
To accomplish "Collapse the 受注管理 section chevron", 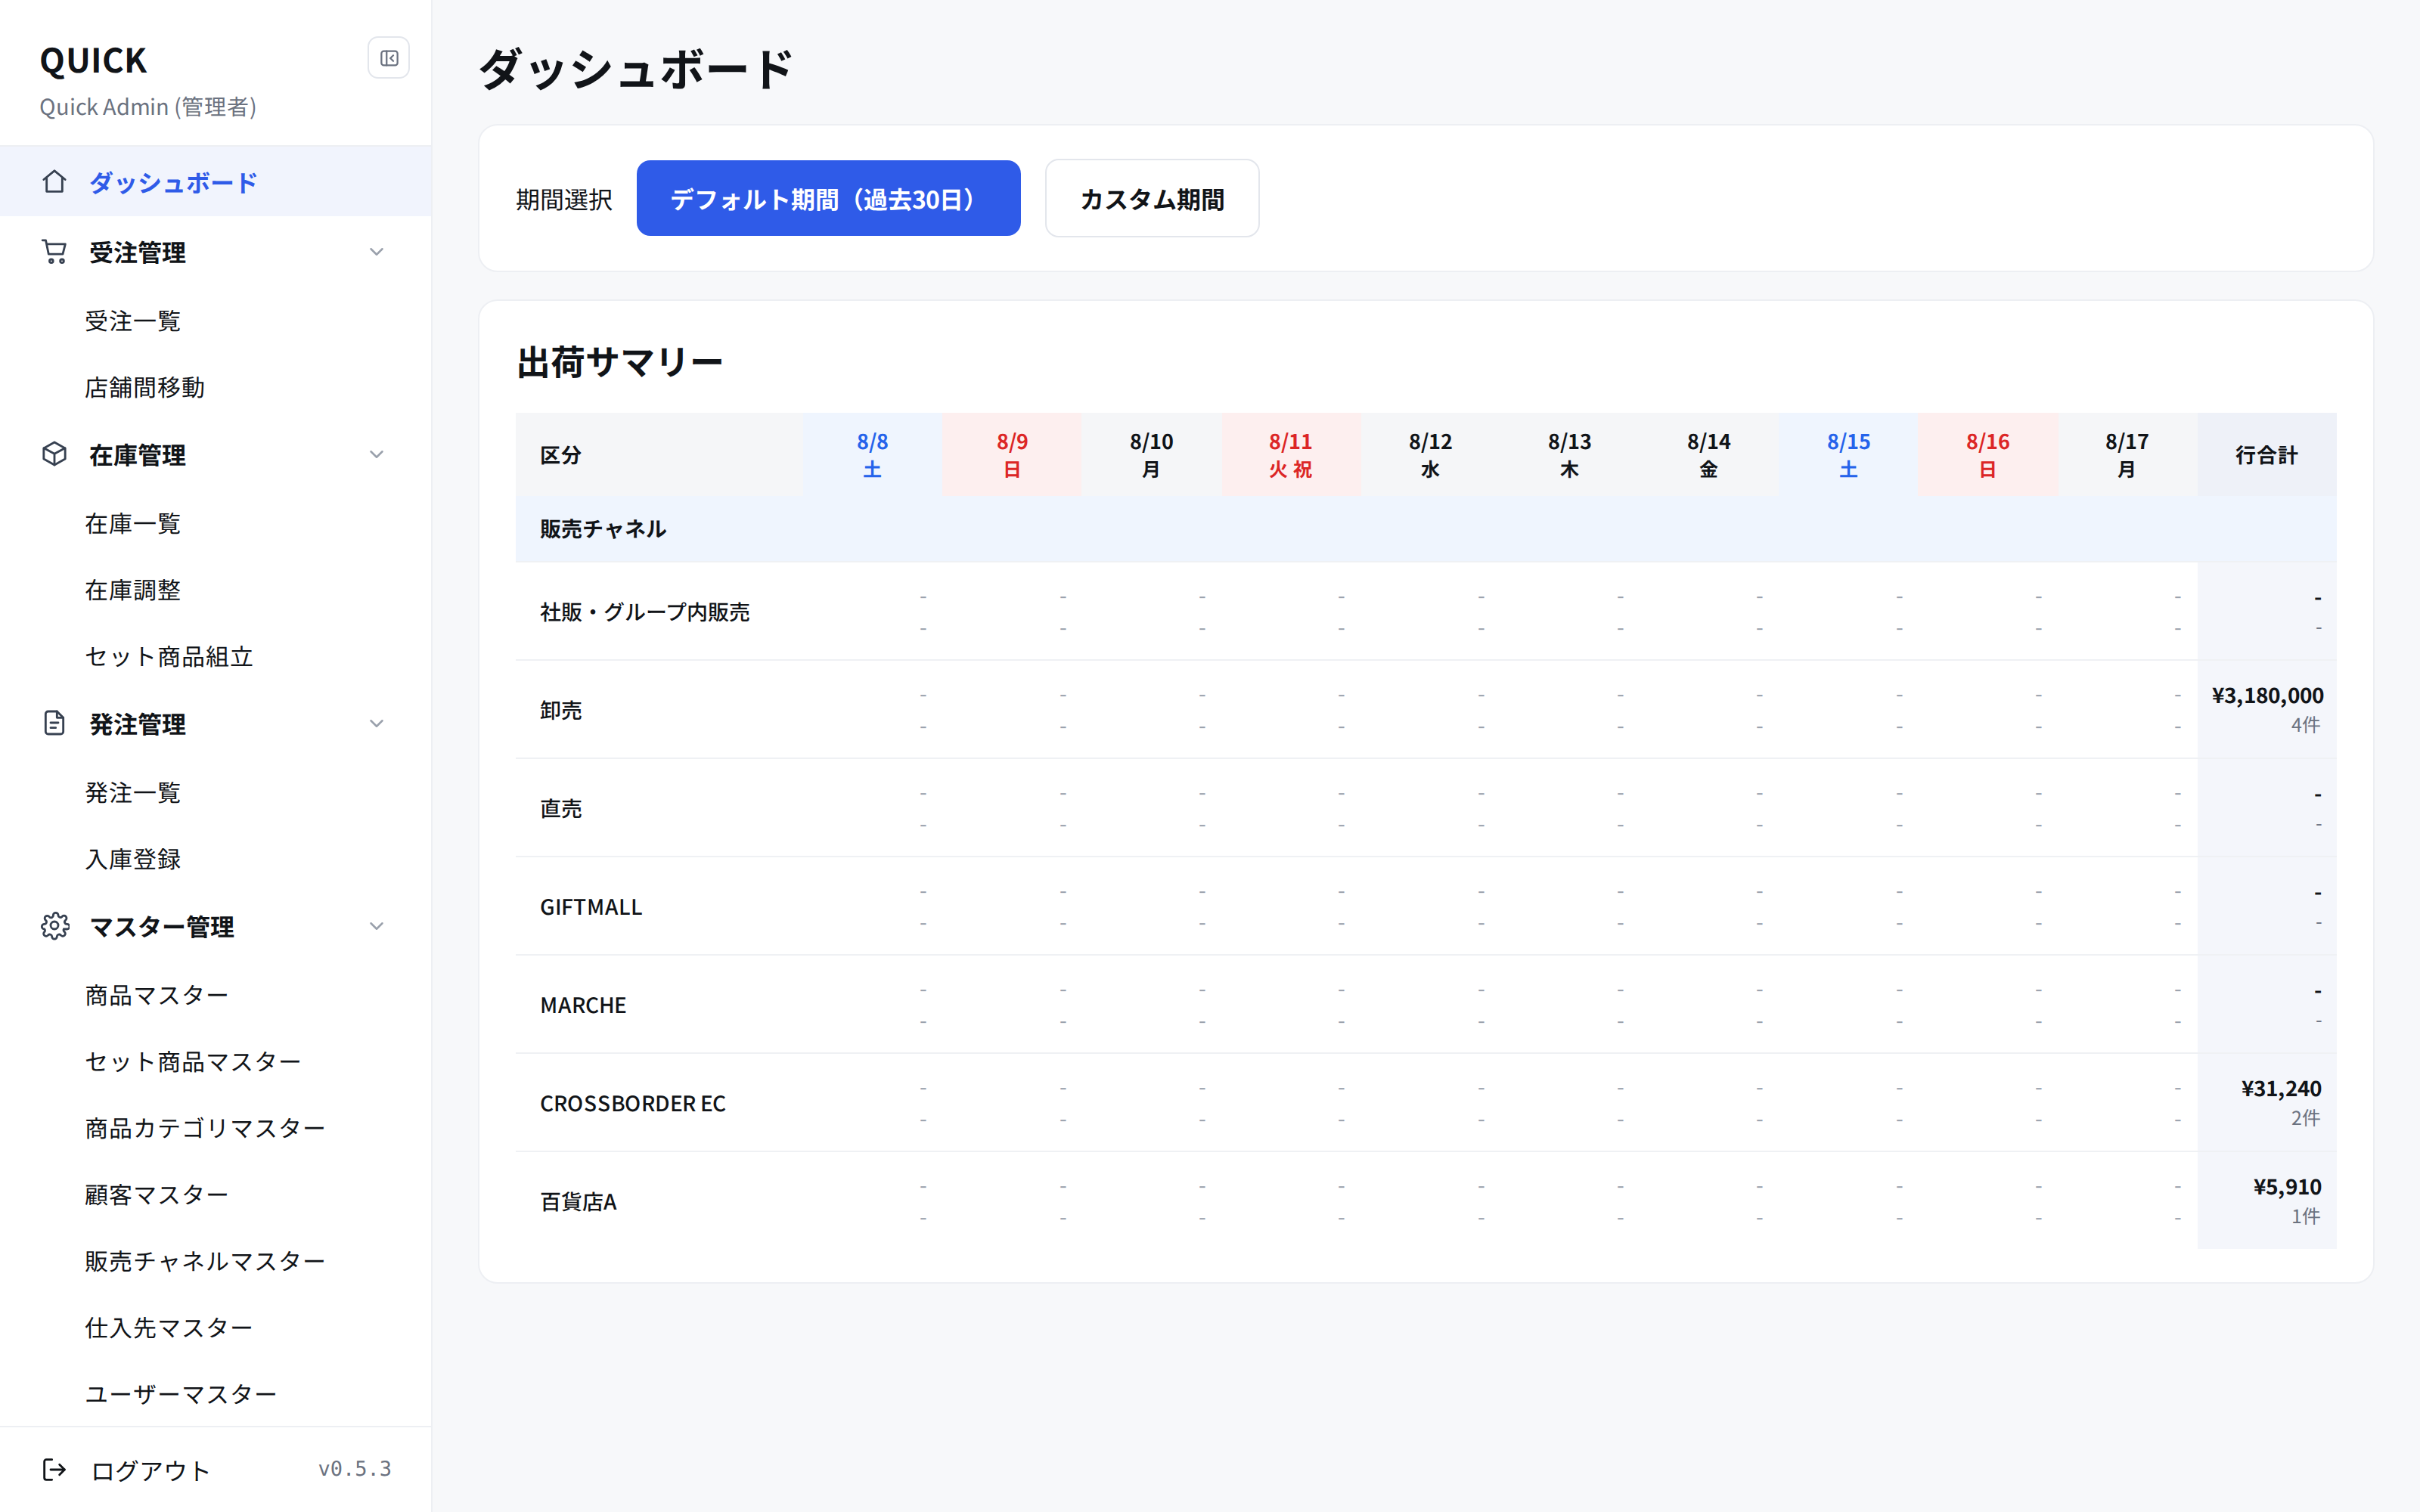I will click(376, 252).
